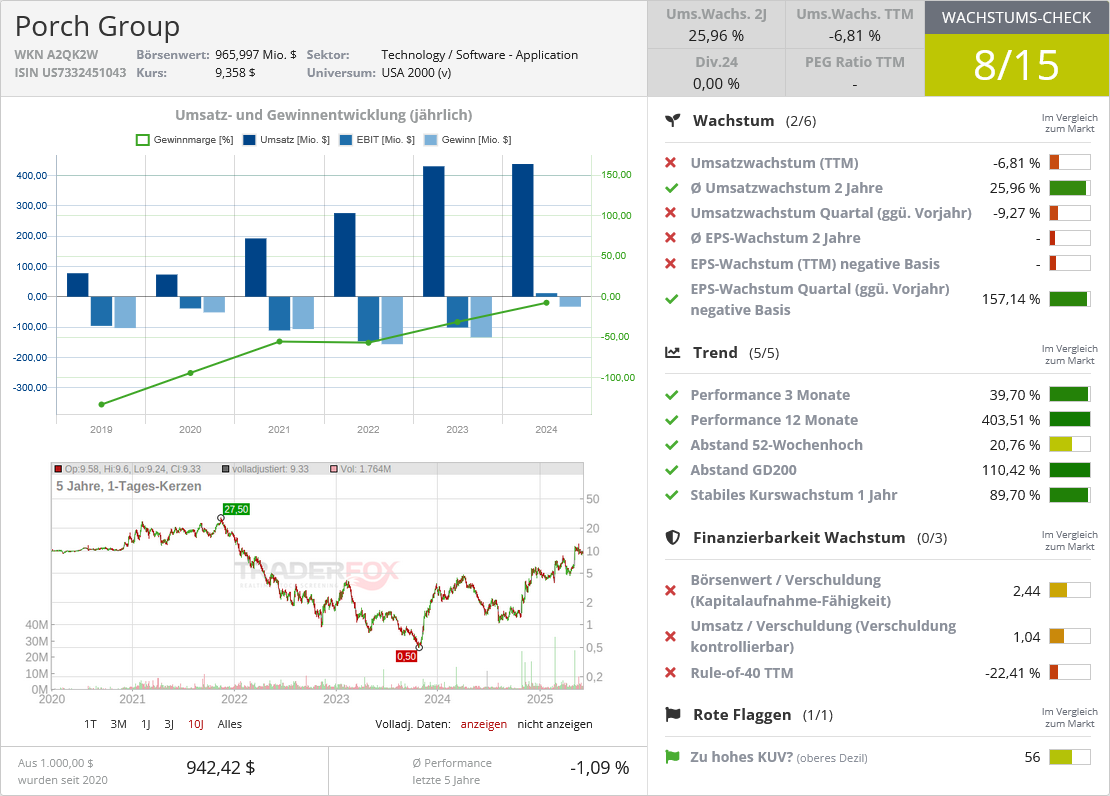Click the Kurs value 9,358 $

click(x=235, y=72)
